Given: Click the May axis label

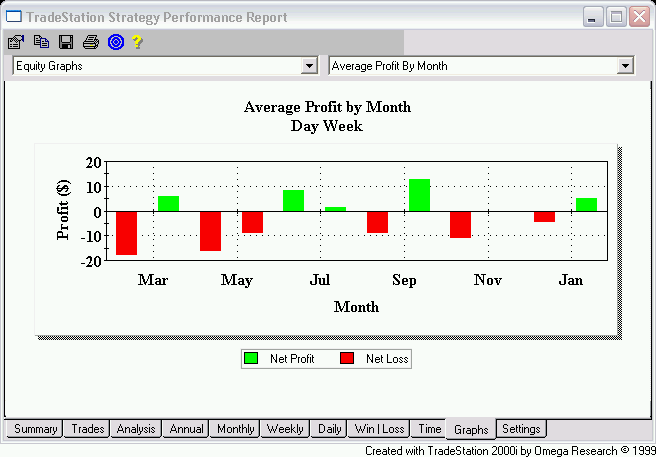Looking at the screenshot, I should (x=237, y=280).
